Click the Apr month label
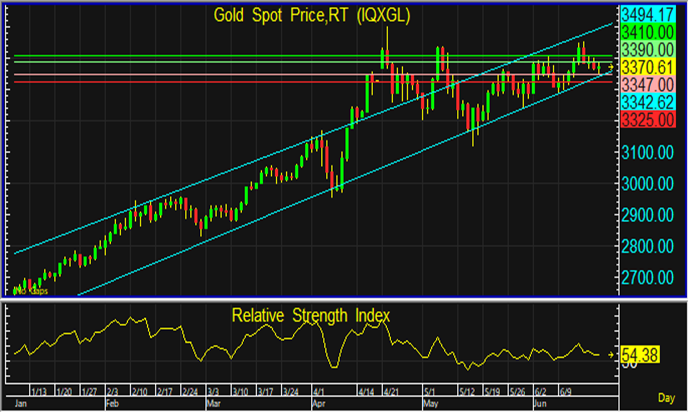The image size is (689, 413). (318, 404)
